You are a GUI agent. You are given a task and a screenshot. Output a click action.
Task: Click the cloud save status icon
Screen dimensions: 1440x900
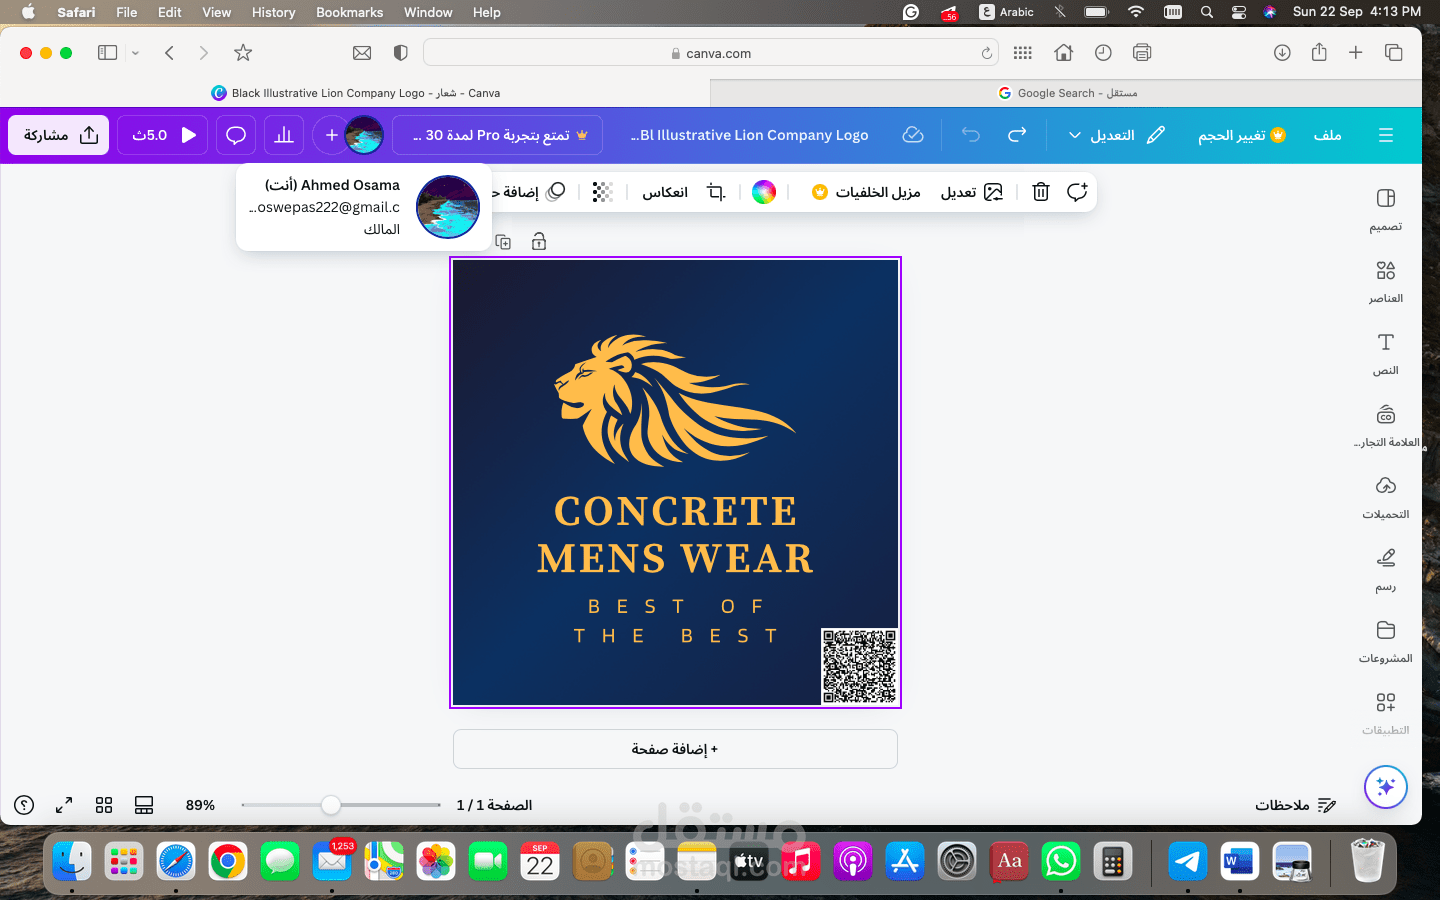[913, 135]
